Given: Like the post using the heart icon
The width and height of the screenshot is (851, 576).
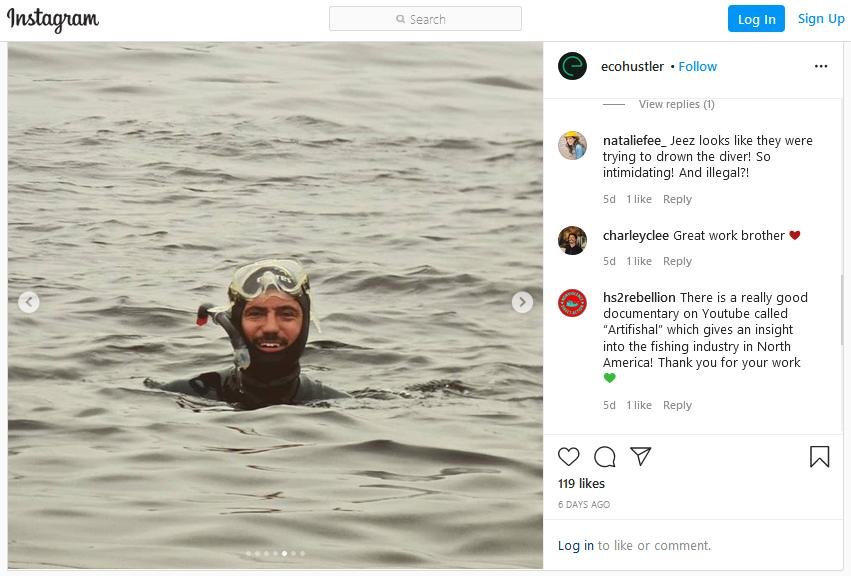Looking at the screenshot, I should pyautogui.click(x=569, y=457).
